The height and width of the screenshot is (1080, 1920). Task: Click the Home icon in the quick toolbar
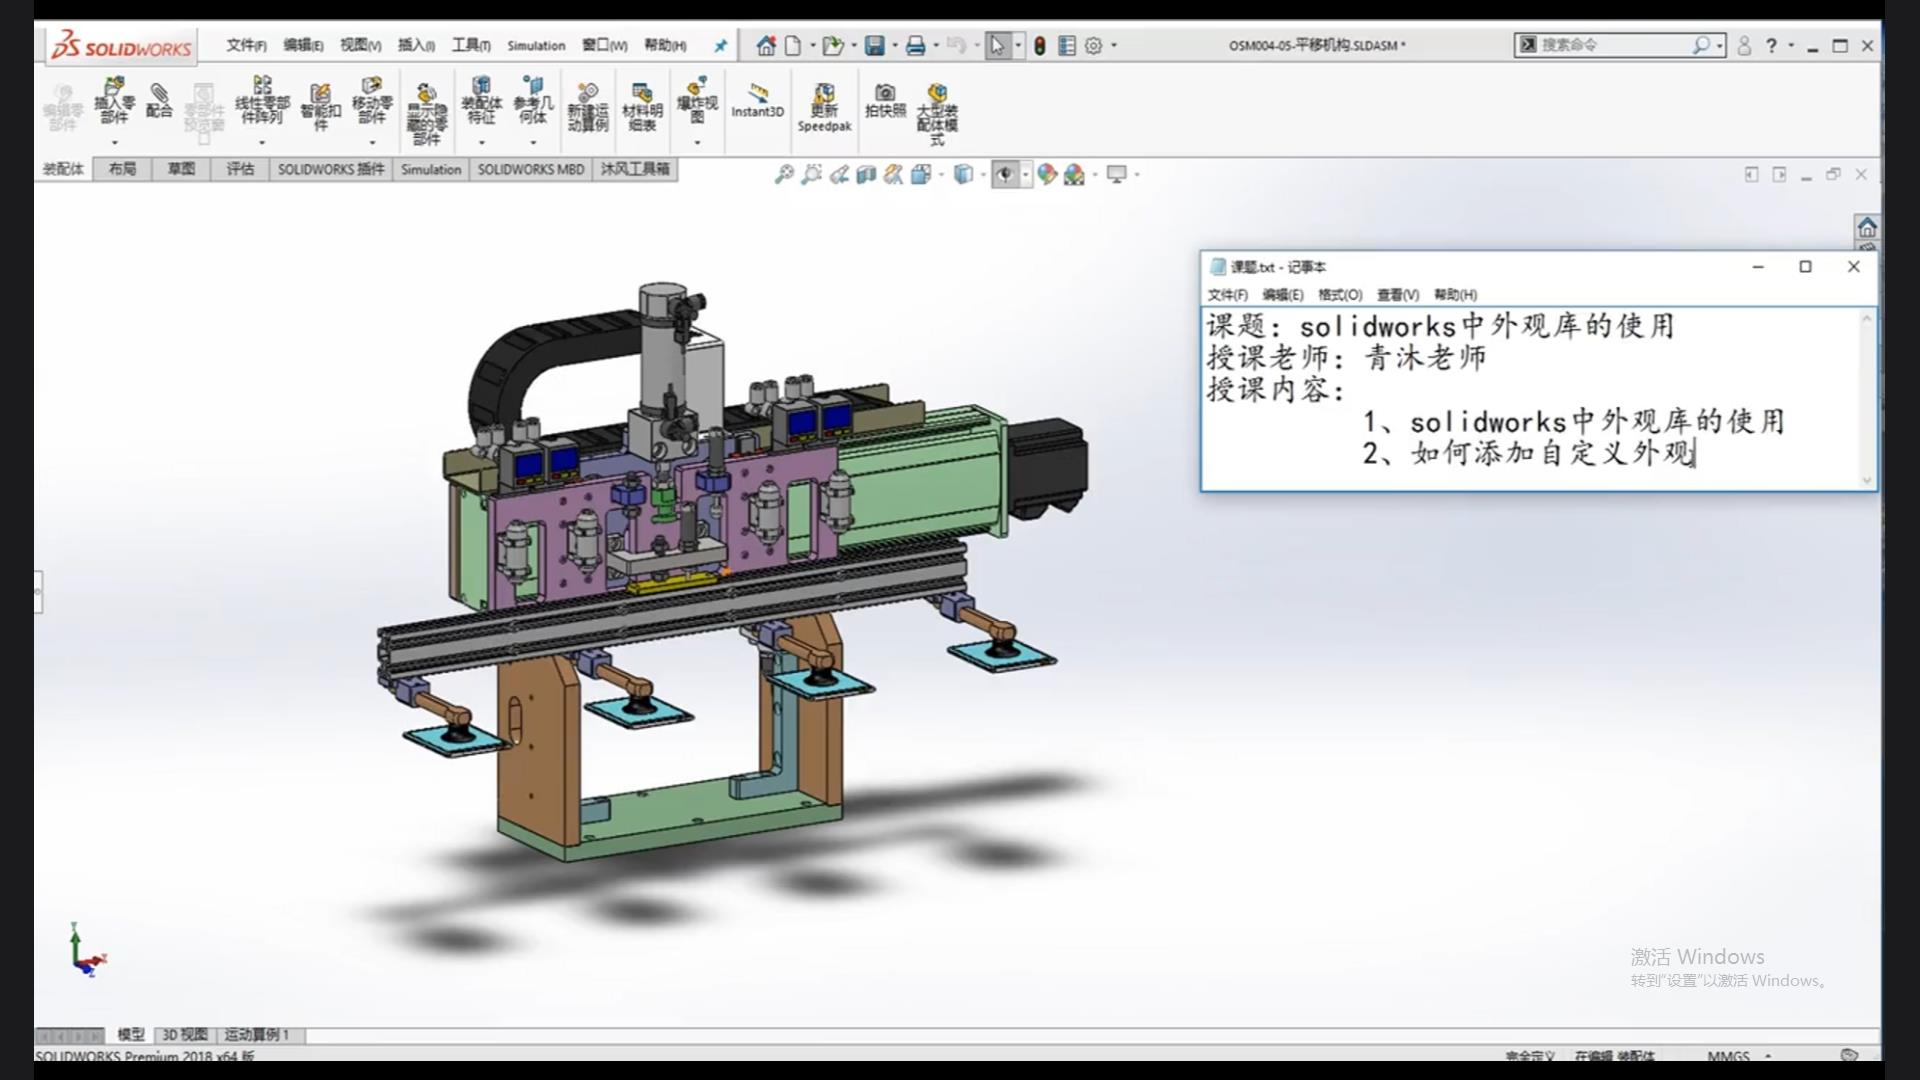point(766,46)
